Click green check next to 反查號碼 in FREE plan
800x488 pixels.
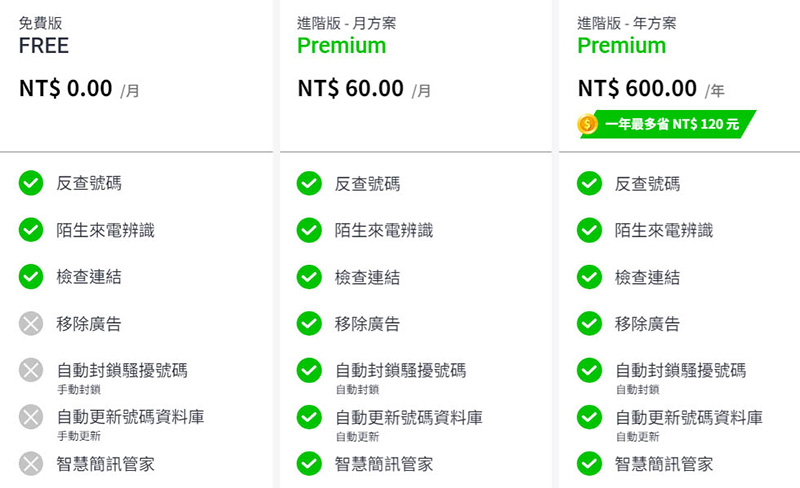point(31,183)
